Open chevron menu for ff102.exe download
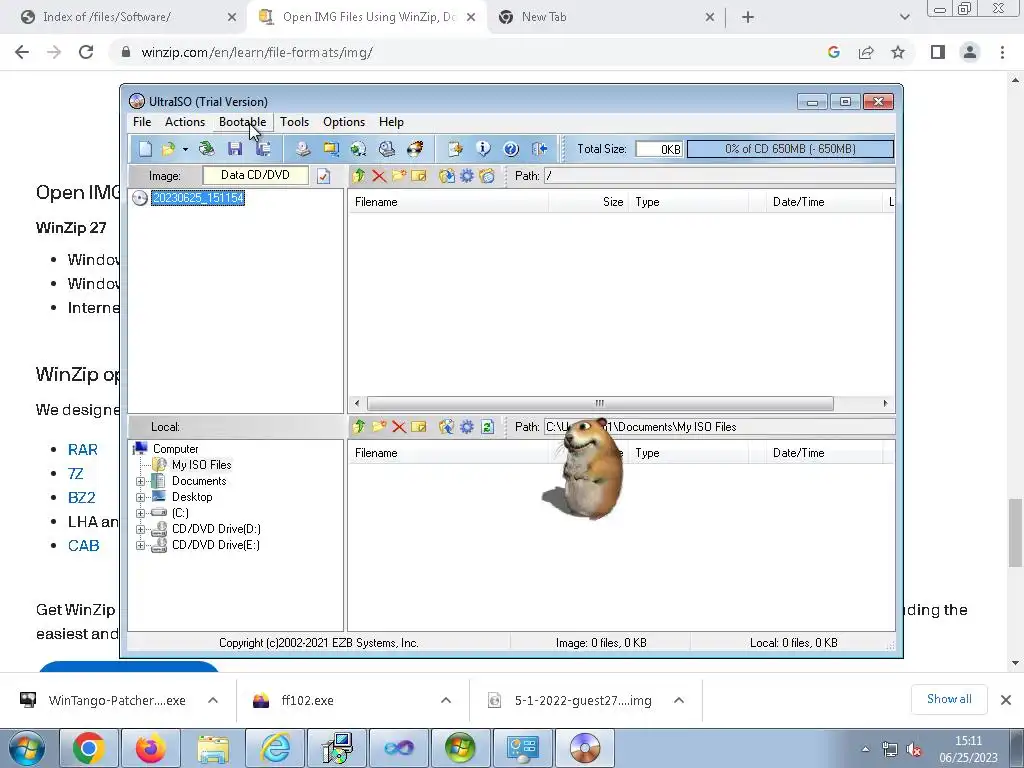Screen dimensions: 1024x768 [x=446, y=701]
